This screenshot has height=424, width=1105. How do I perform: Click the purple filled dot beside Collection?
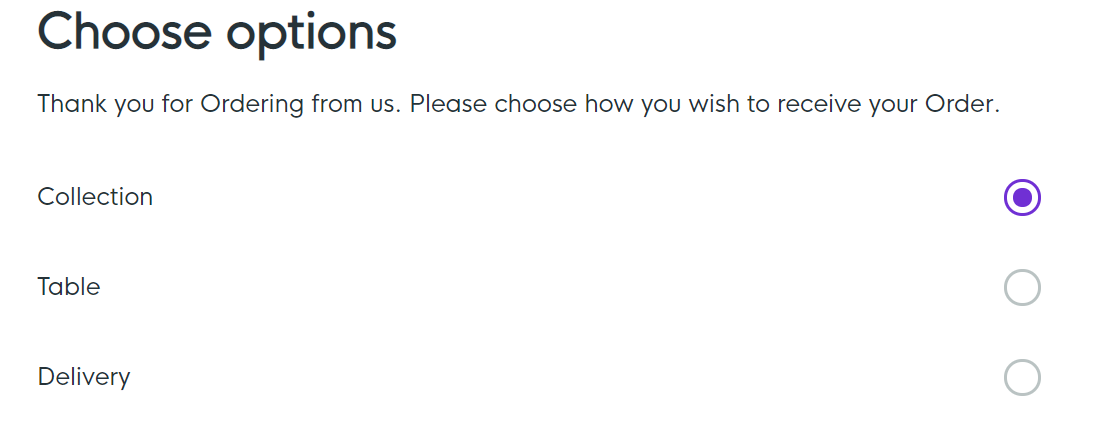point(1022,198)
